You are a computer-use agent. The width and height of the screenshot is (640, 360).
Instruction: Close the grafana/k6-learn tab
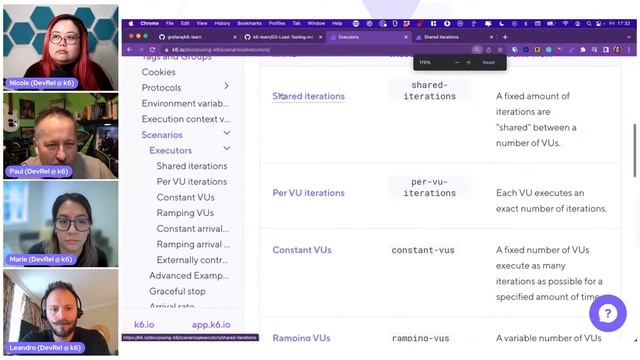(235, 37)
